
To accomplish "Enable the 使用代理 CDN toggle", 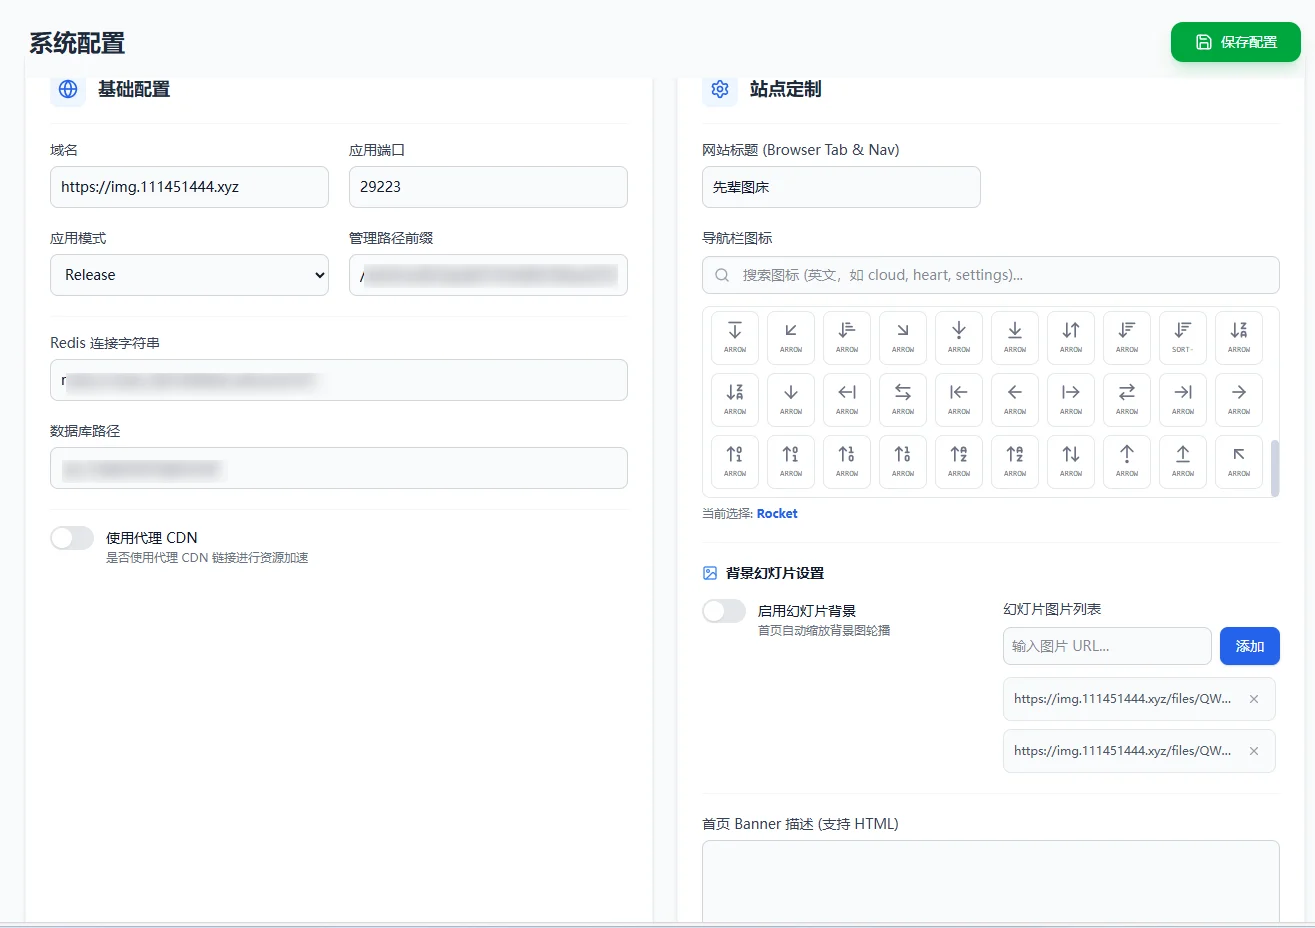I will coord(72,538).
